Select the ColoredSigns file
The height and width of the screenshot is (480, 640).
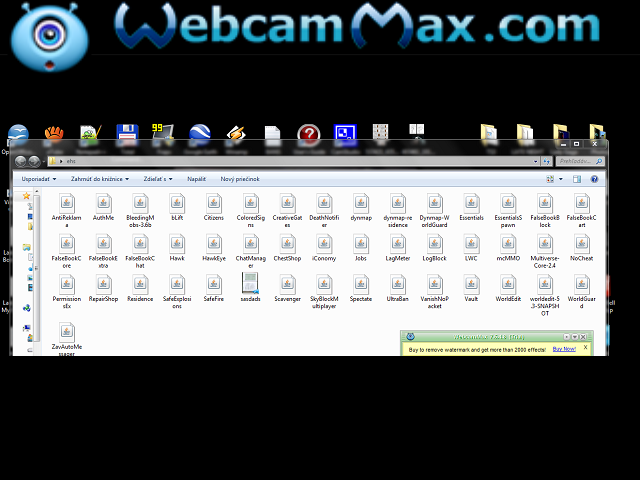pyautogui.click(x=251, y=211)
